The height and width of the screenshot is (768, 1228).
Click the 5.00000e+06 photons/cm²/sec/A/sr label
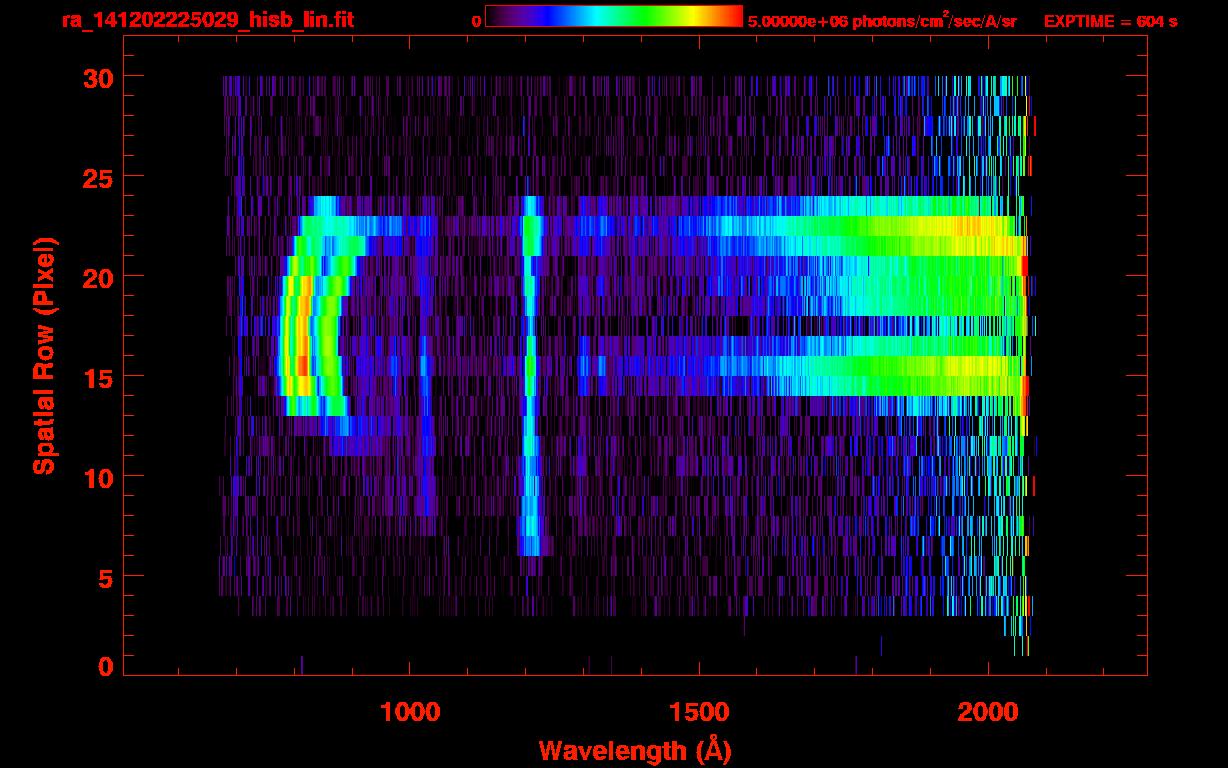click(882, 21)
